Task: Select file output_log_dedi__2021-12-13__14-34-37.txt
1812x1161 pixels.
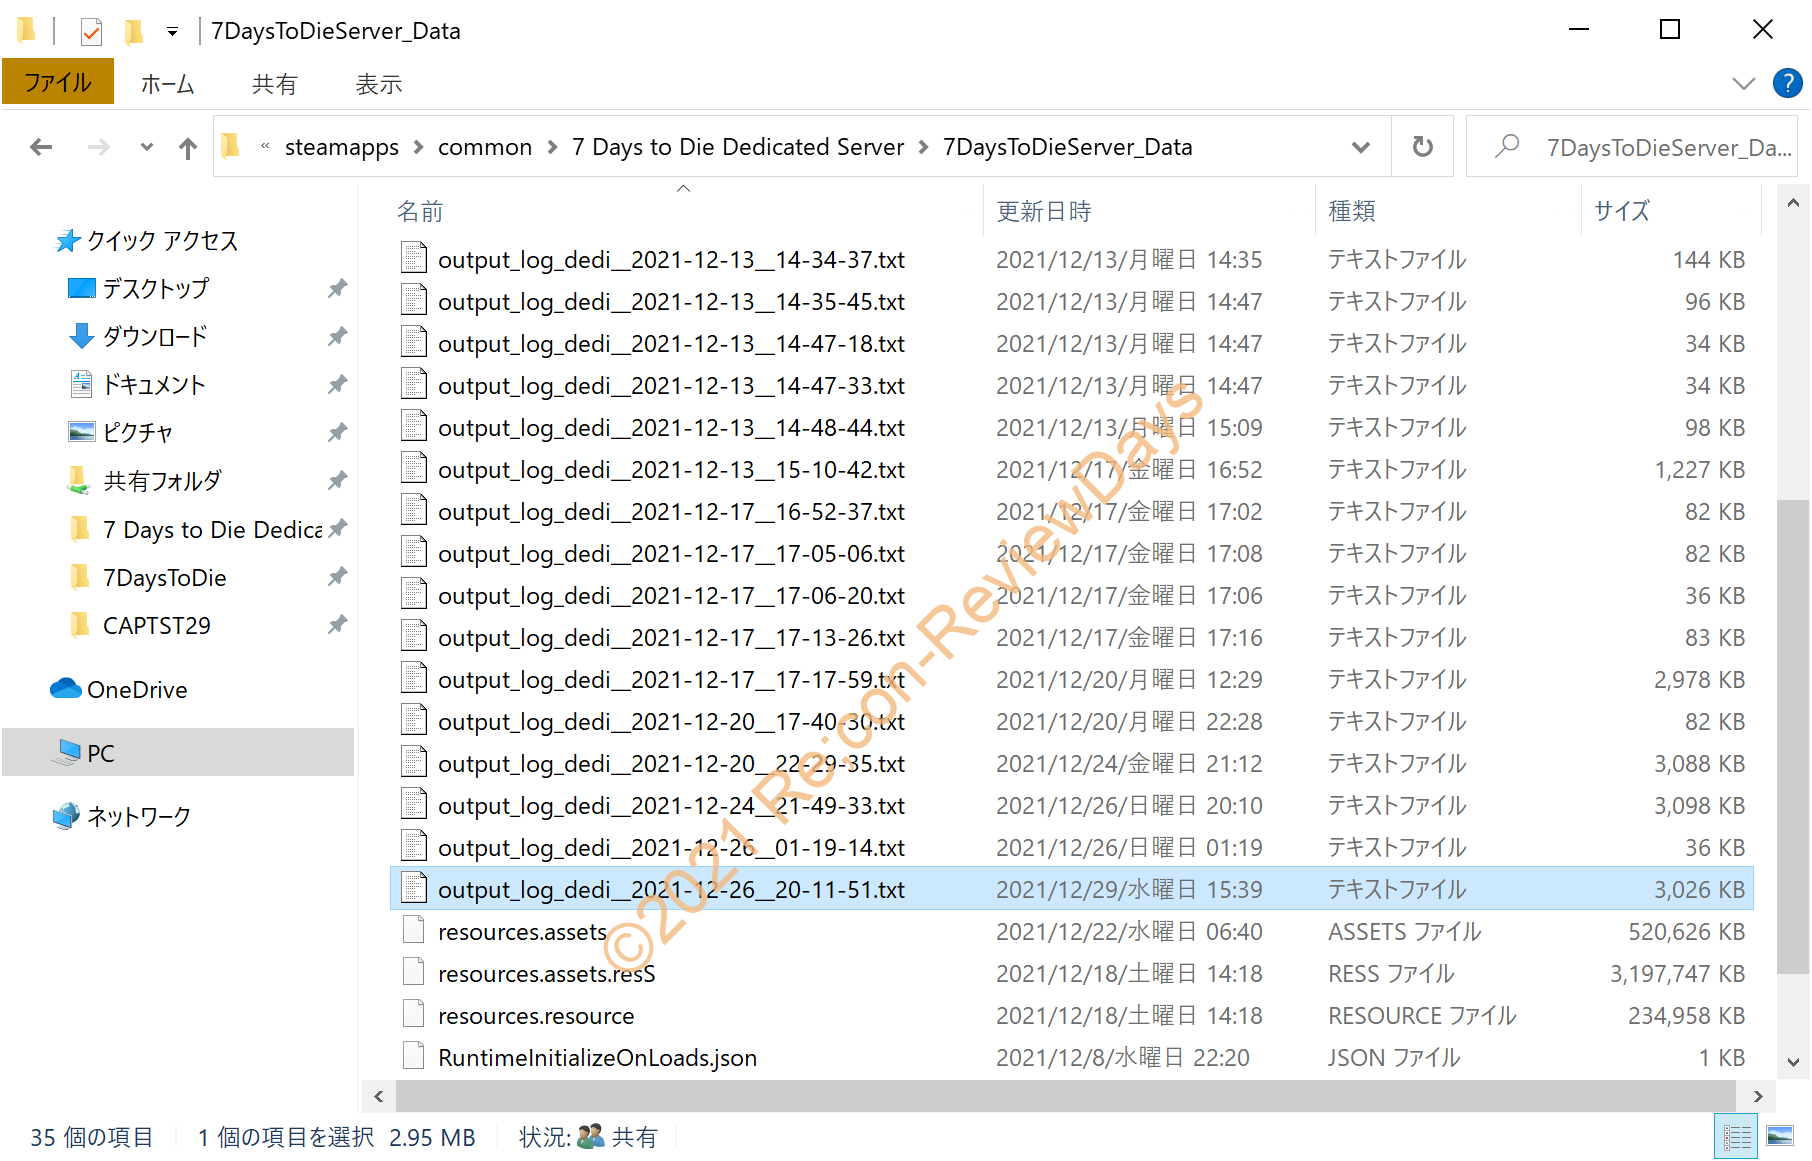Action: (x=671, y=260)
